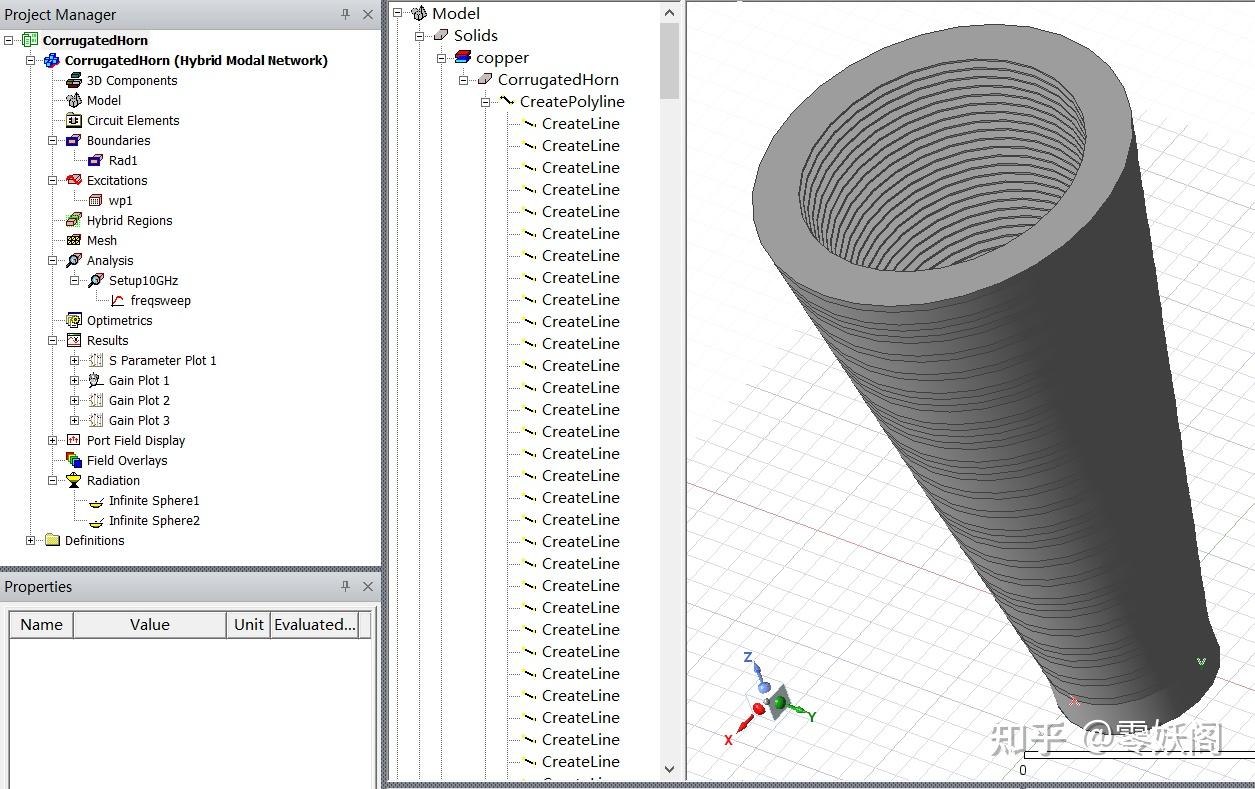Select the S Parameter Plot 1 report icon
The height and width of the screenshot is (789, 1255).
tap(97, 360)
